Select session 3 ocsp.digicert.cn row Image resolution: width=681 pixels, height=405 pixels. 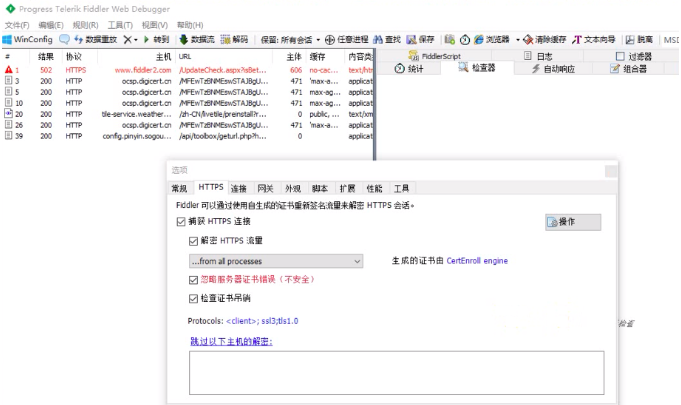[x=188, y=81]
